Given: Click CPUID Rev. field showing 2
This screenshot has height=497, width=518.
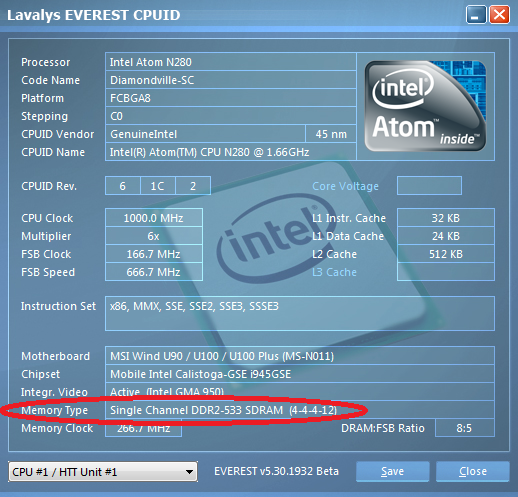Looking at the screenshot, I should click(x=193, y=186).
